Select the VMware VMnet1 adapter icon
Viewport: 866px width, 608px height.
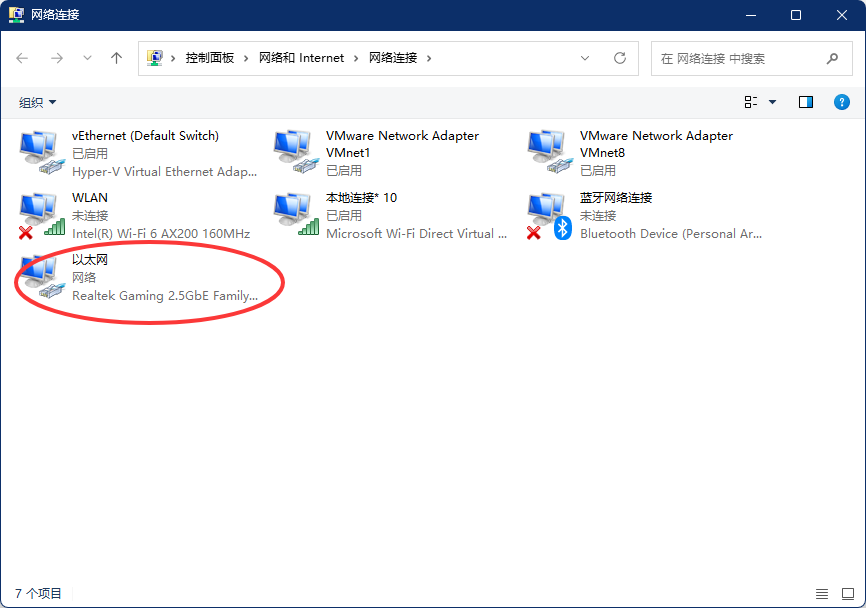(295, 153)
